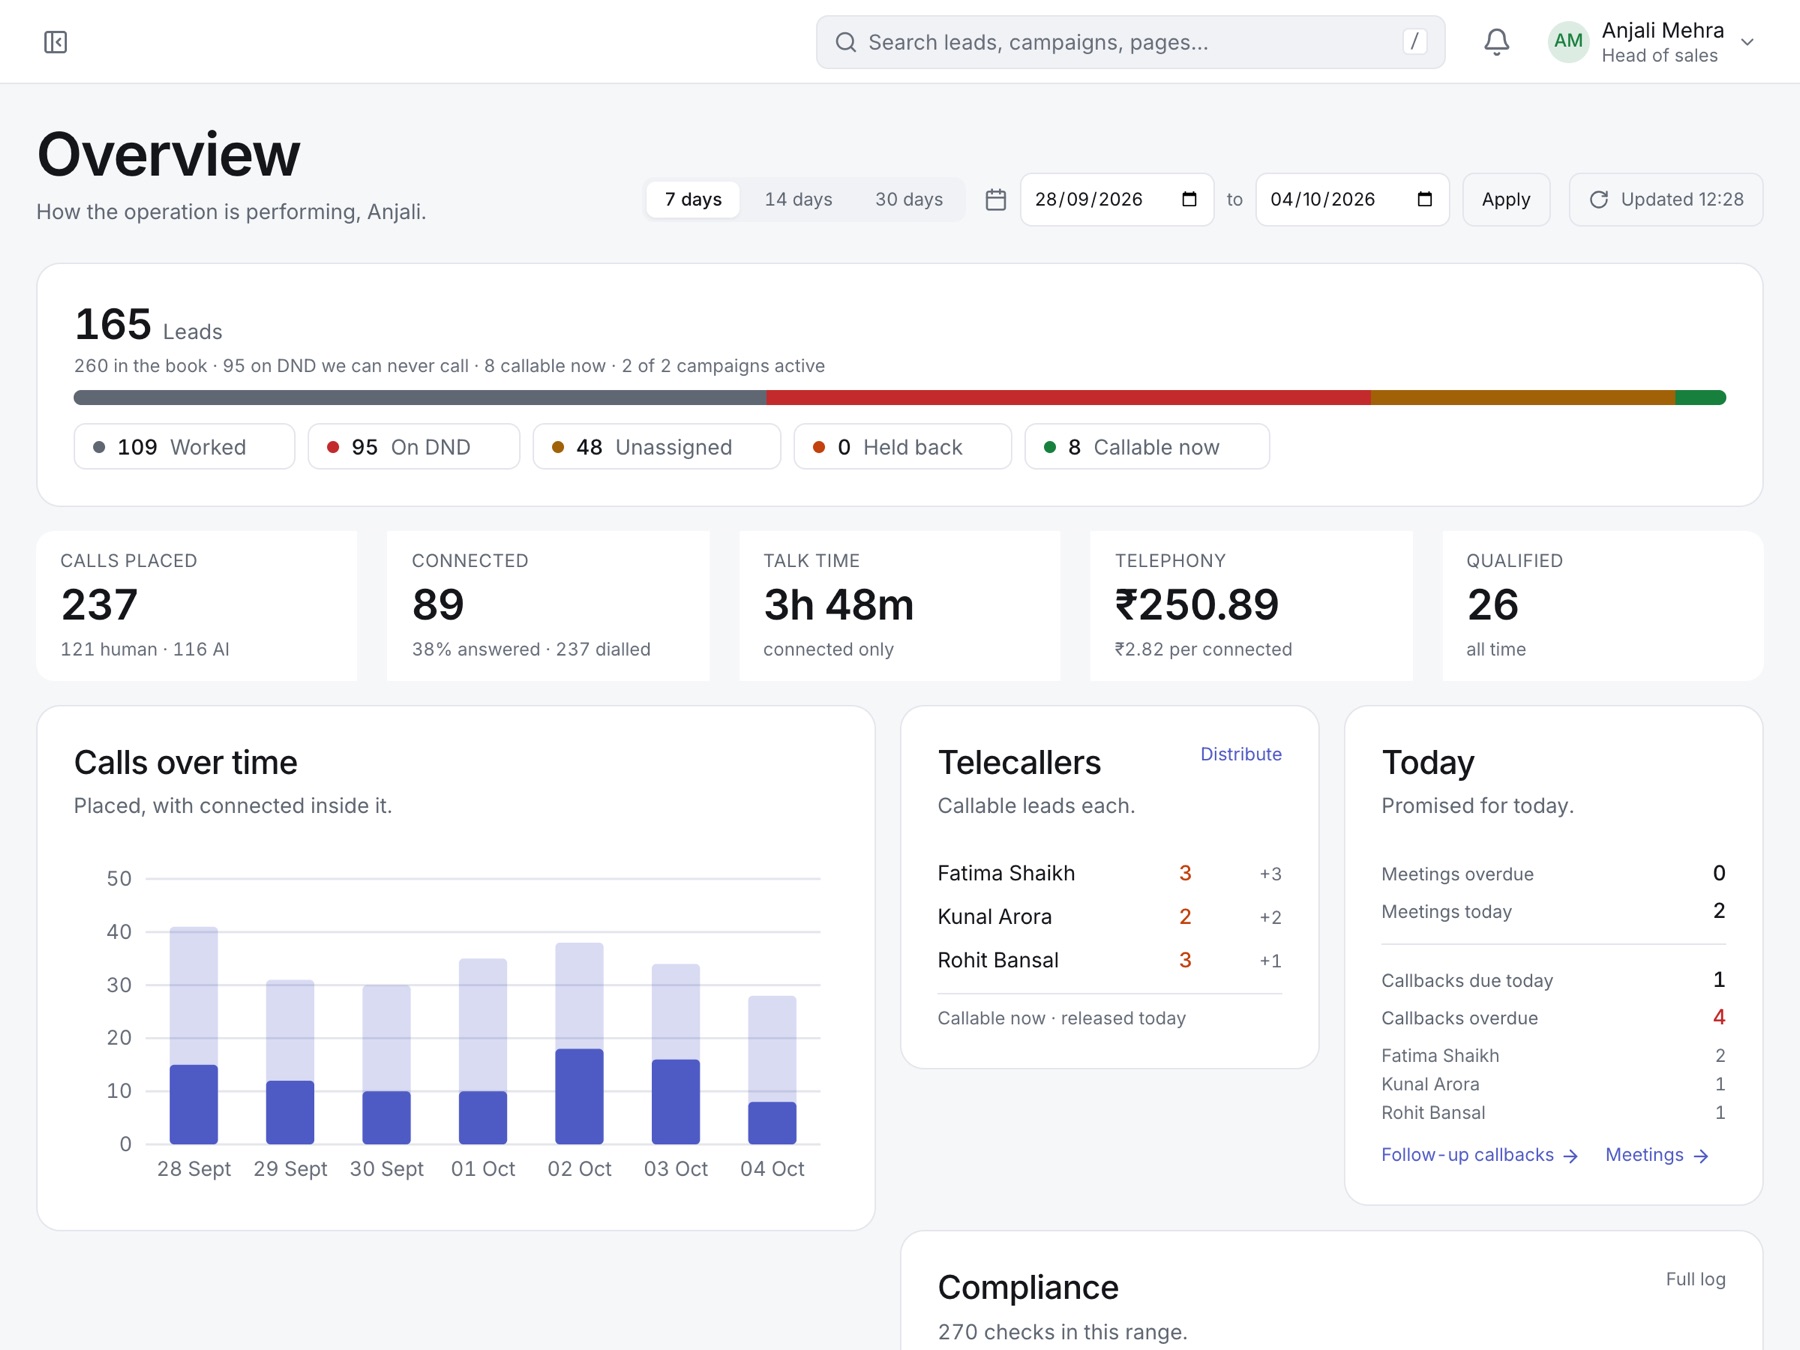The height and width of the screenshot is (1350, 1800).
Task: Focus the search leads, campaigns, pages field
Action: click(1130, 42)
